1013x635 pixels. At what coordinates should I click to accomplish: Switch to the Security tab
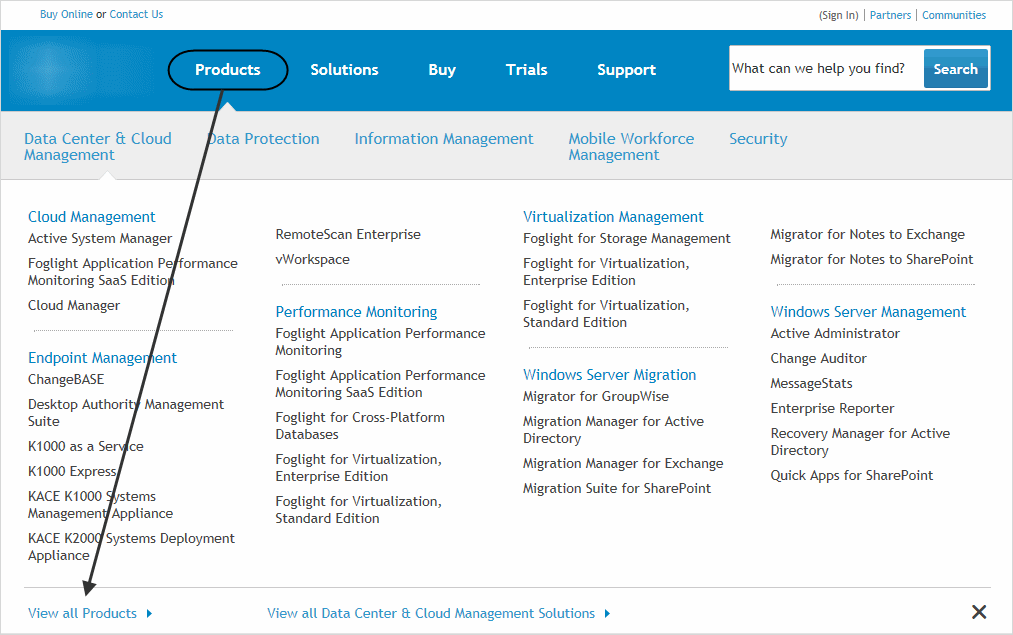[x=758, y=139]
